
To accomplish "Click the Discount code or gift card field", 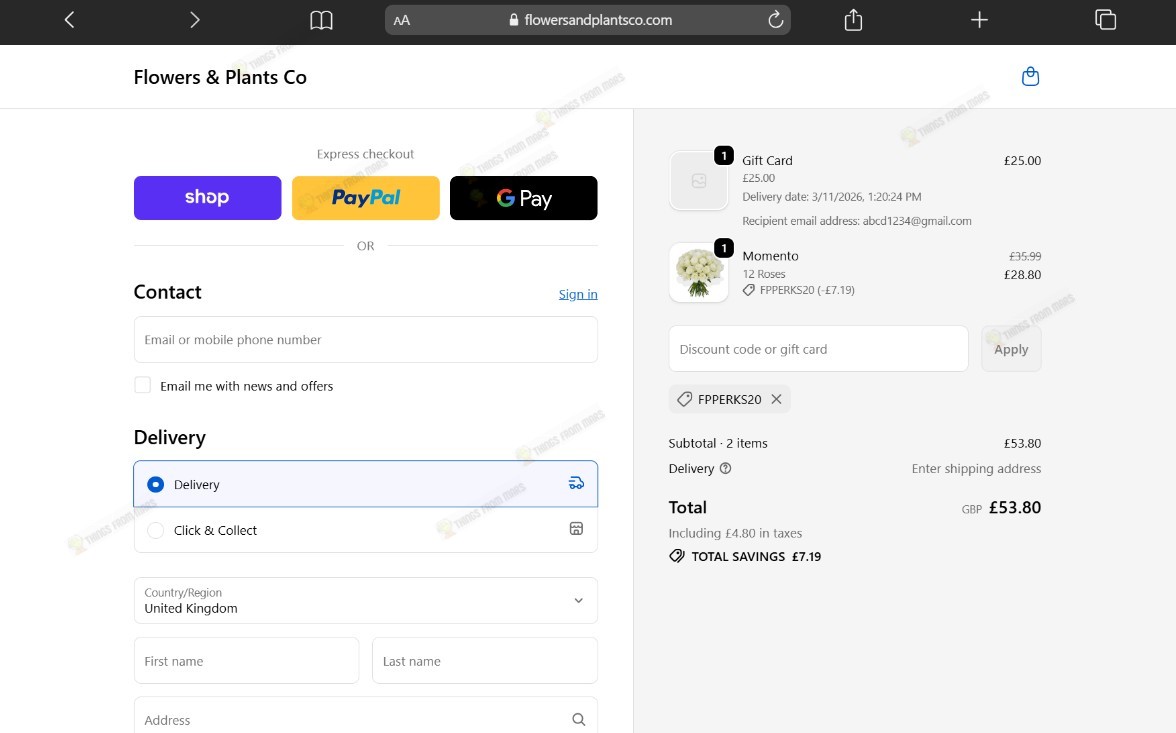I will click(818, 349).
